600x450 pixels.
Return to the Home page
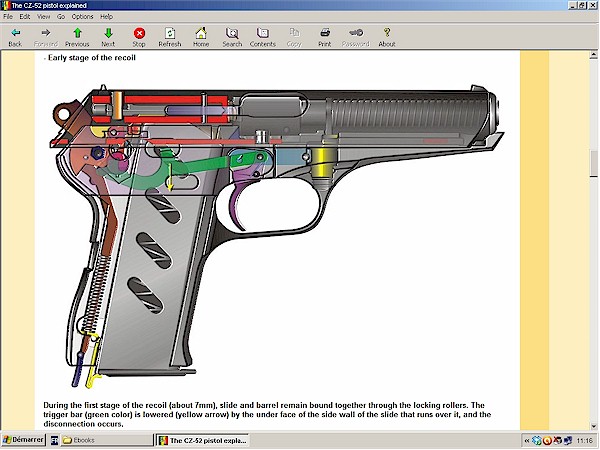(x=201, y=37)
